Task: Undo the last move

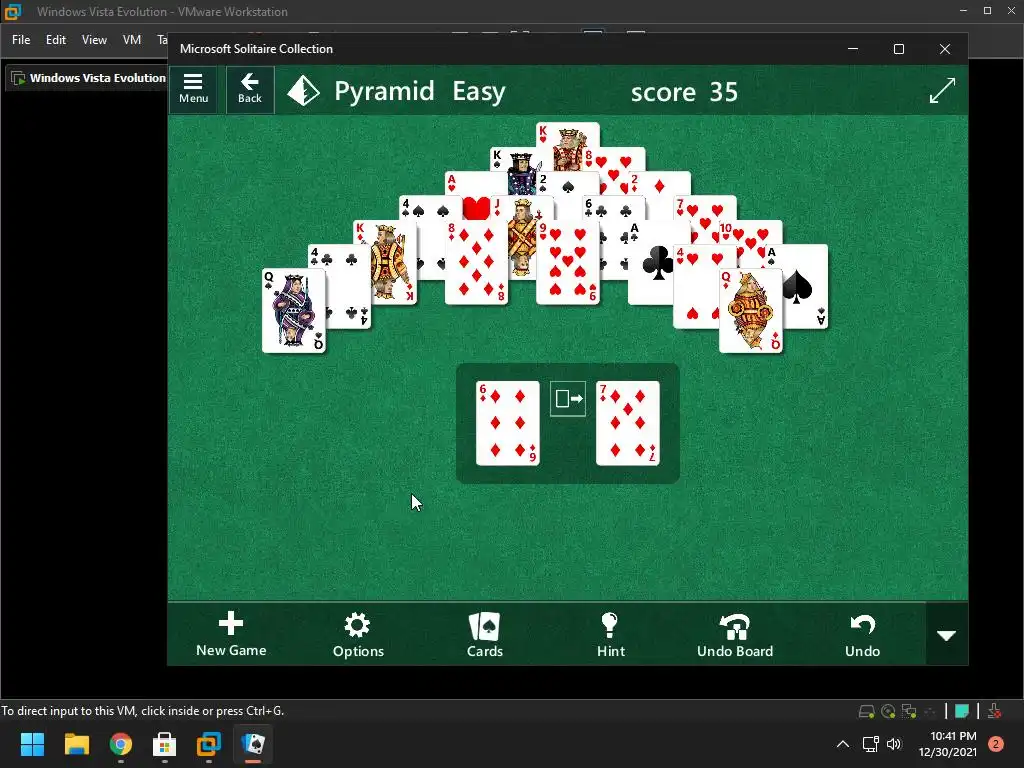Action: click(862, 634)
